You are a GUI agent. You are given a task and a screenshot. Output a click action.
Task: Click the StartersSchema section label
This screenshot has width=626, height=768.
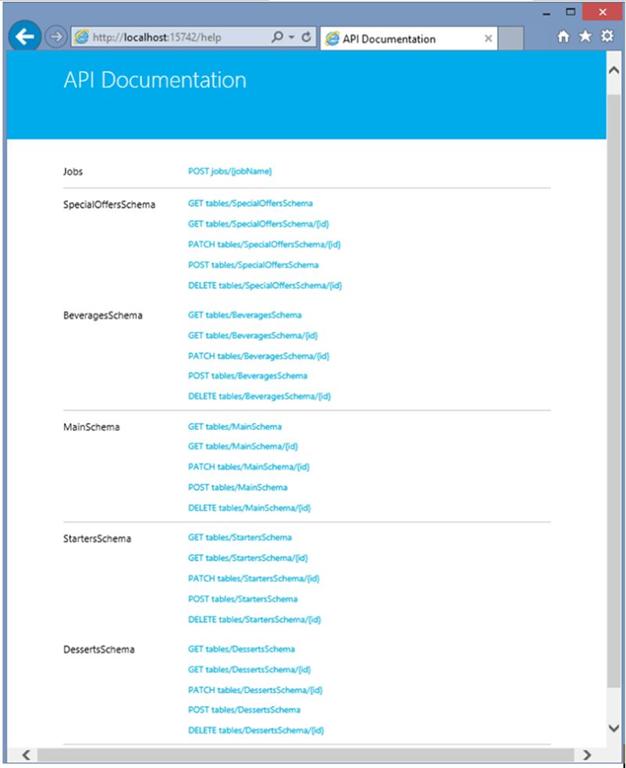[x=97, y=539]
